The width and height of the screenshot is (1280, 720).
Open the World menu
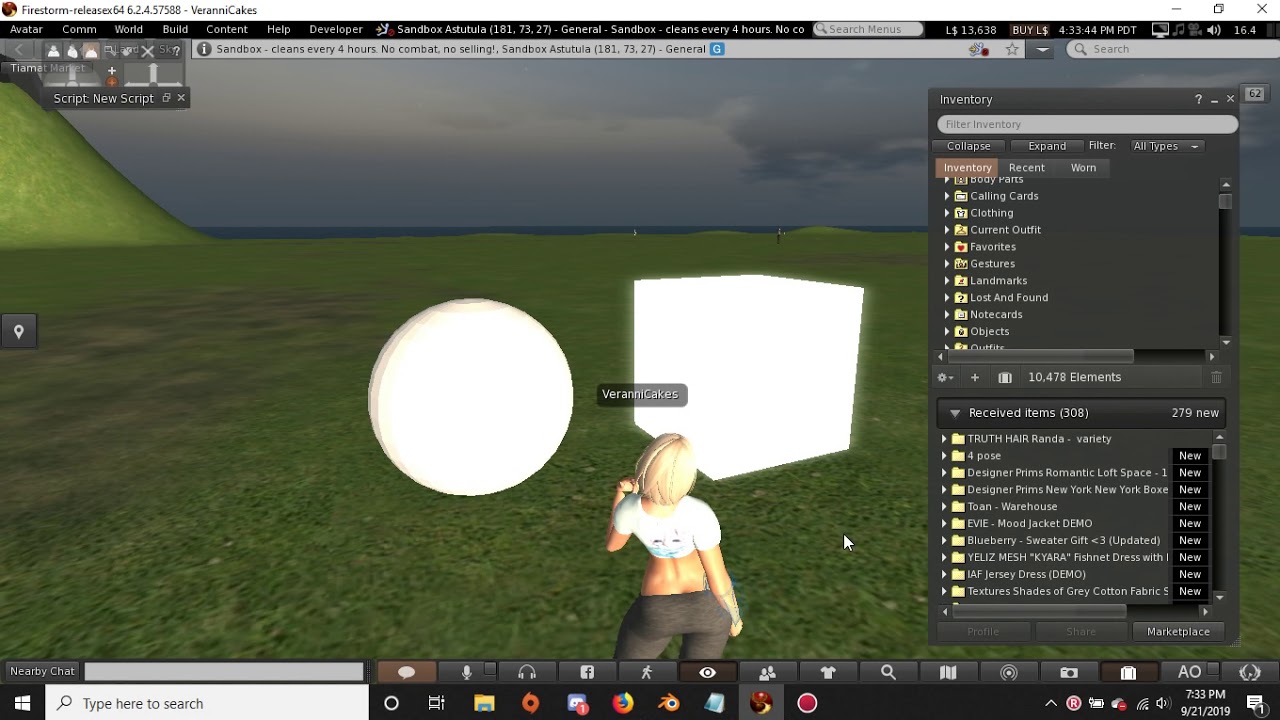point(129,29)
